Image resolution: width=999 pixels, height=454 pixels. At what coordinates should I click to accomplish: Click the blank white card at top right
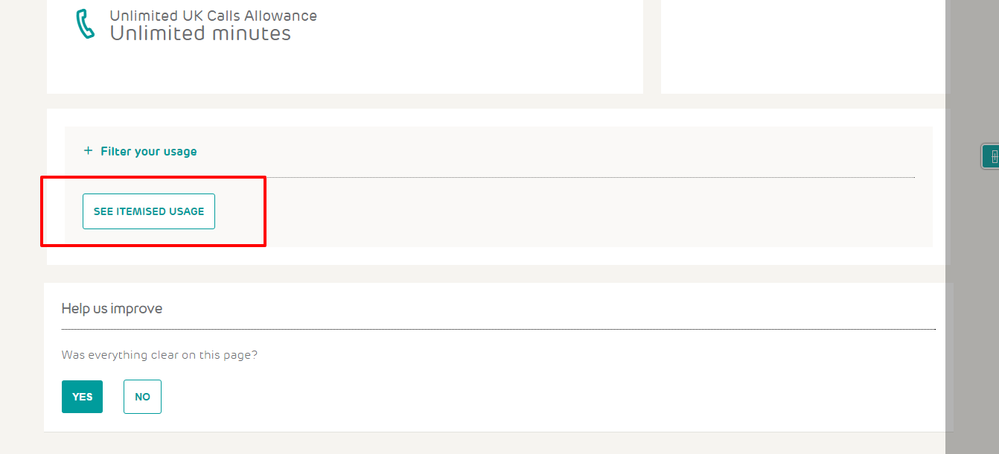coord(800,45)
